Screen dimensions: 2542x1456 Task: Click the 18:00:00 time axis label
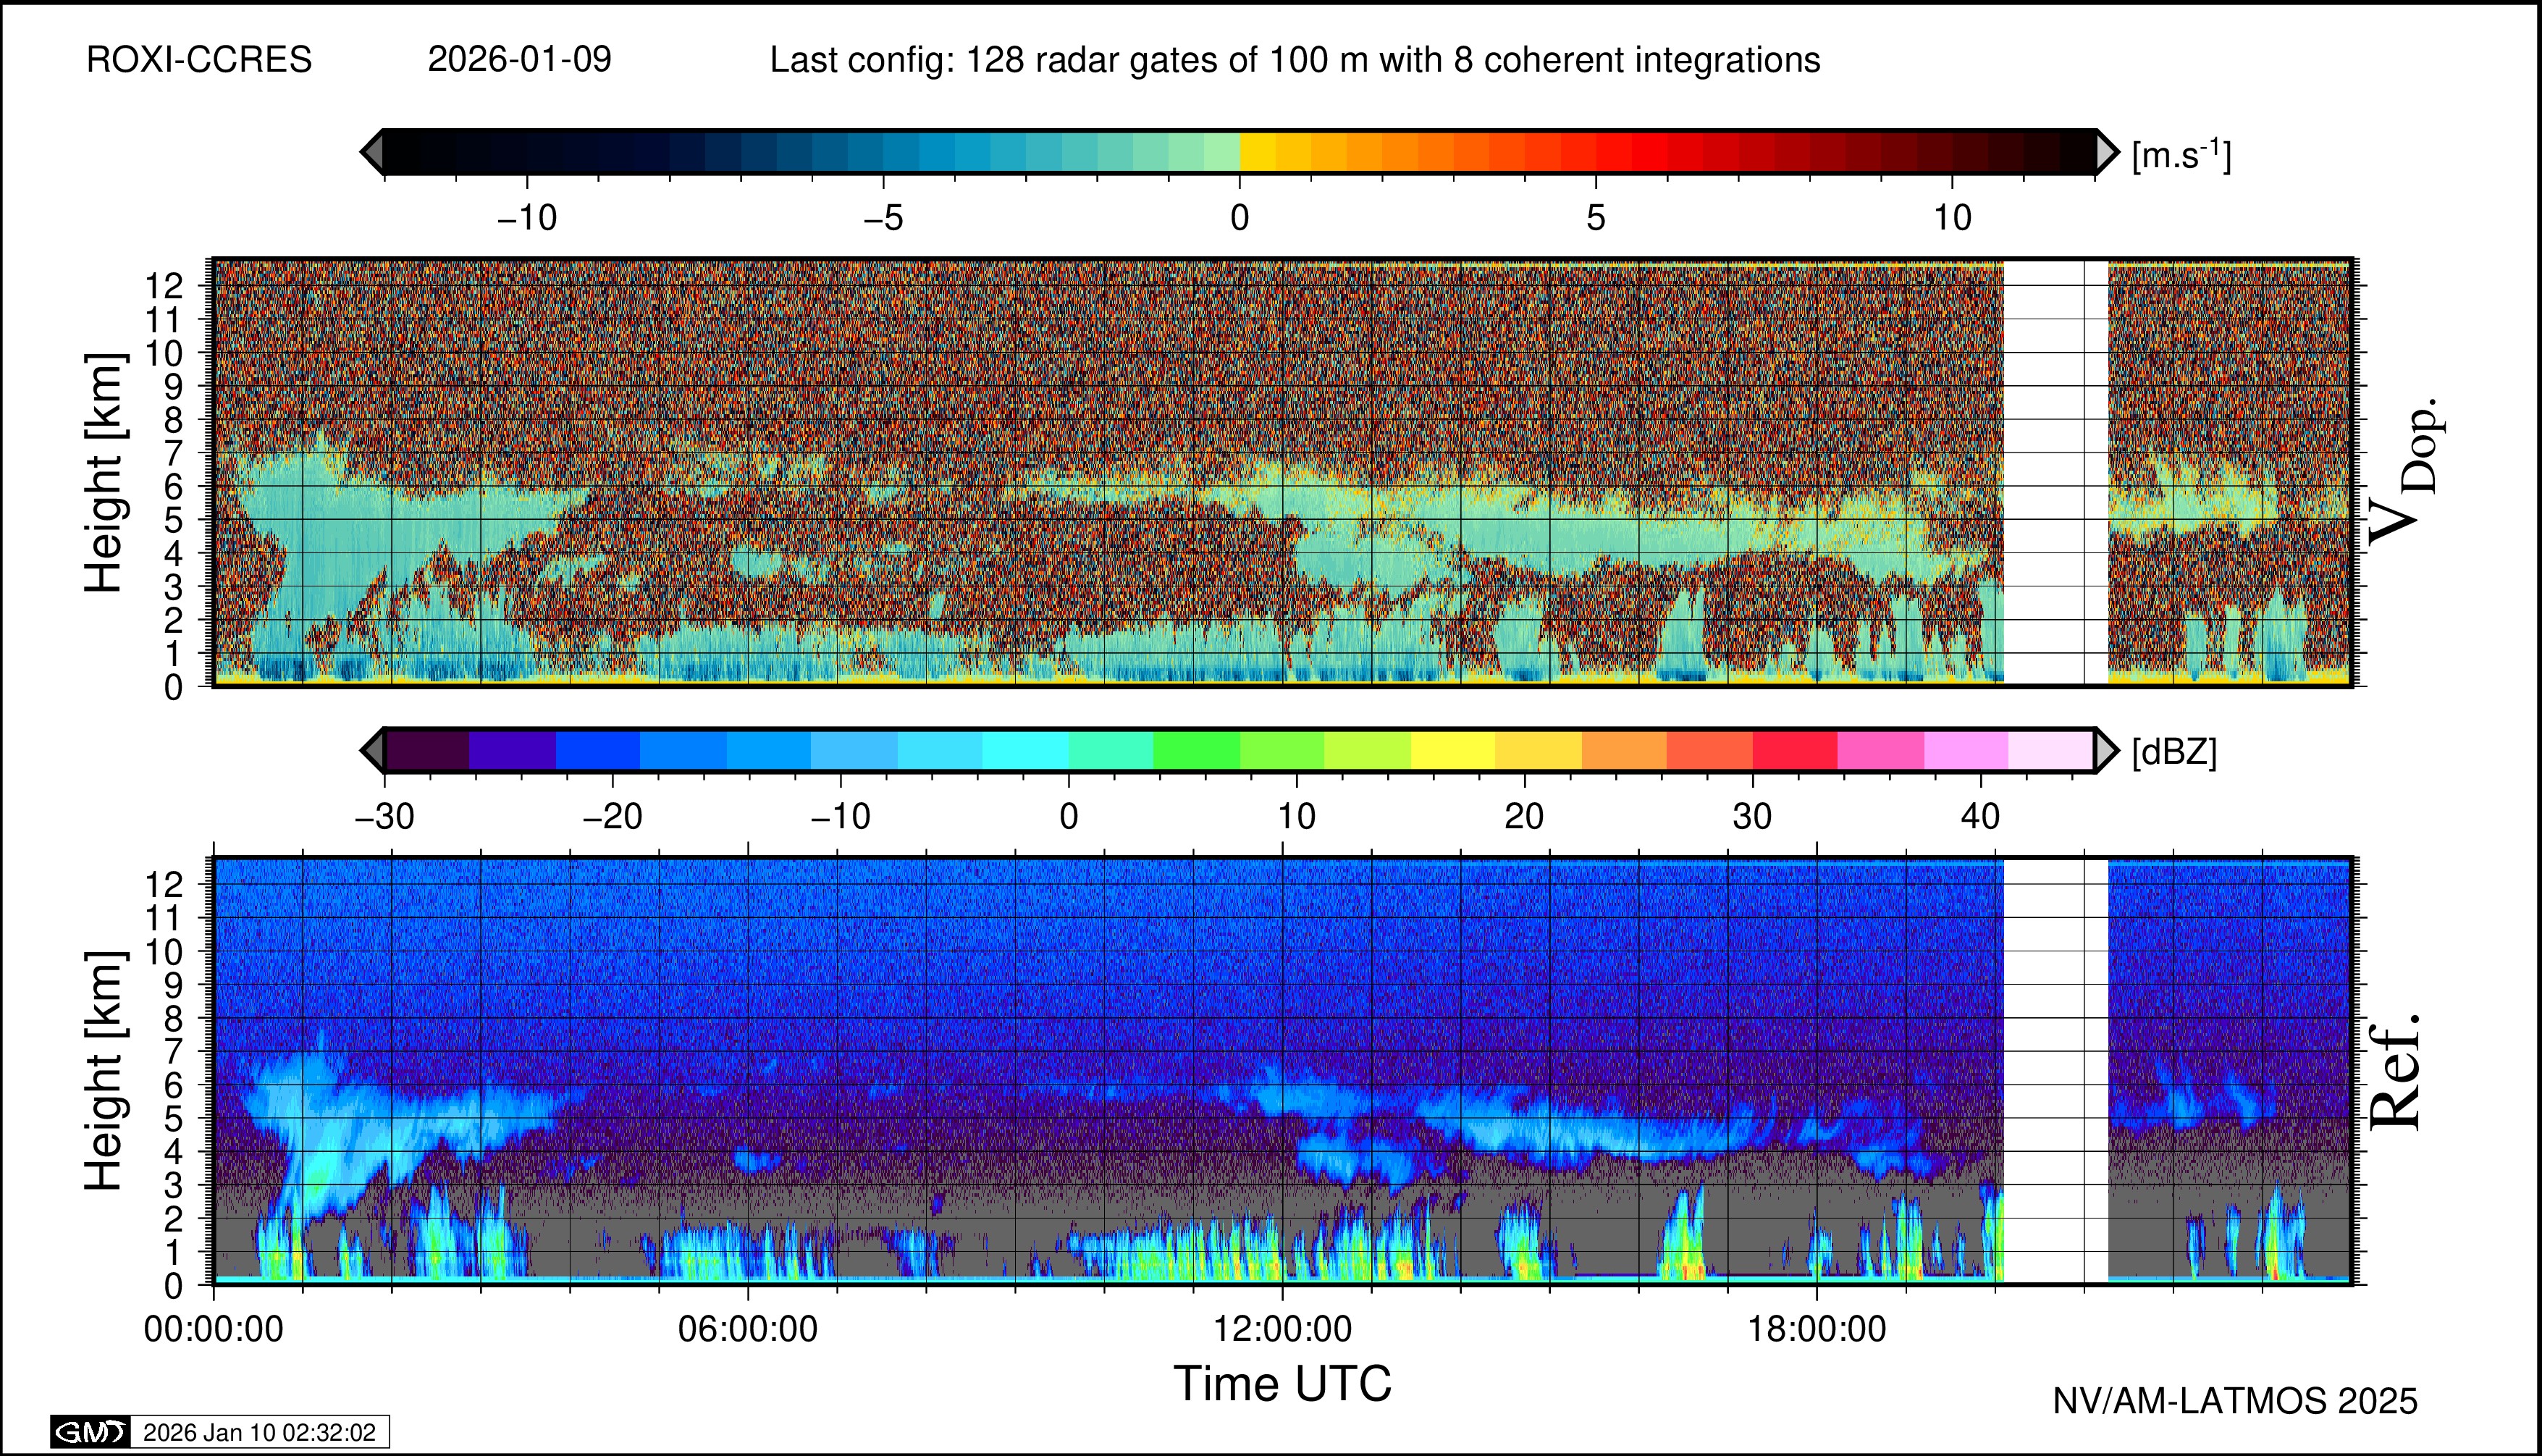(1816, 1330)
